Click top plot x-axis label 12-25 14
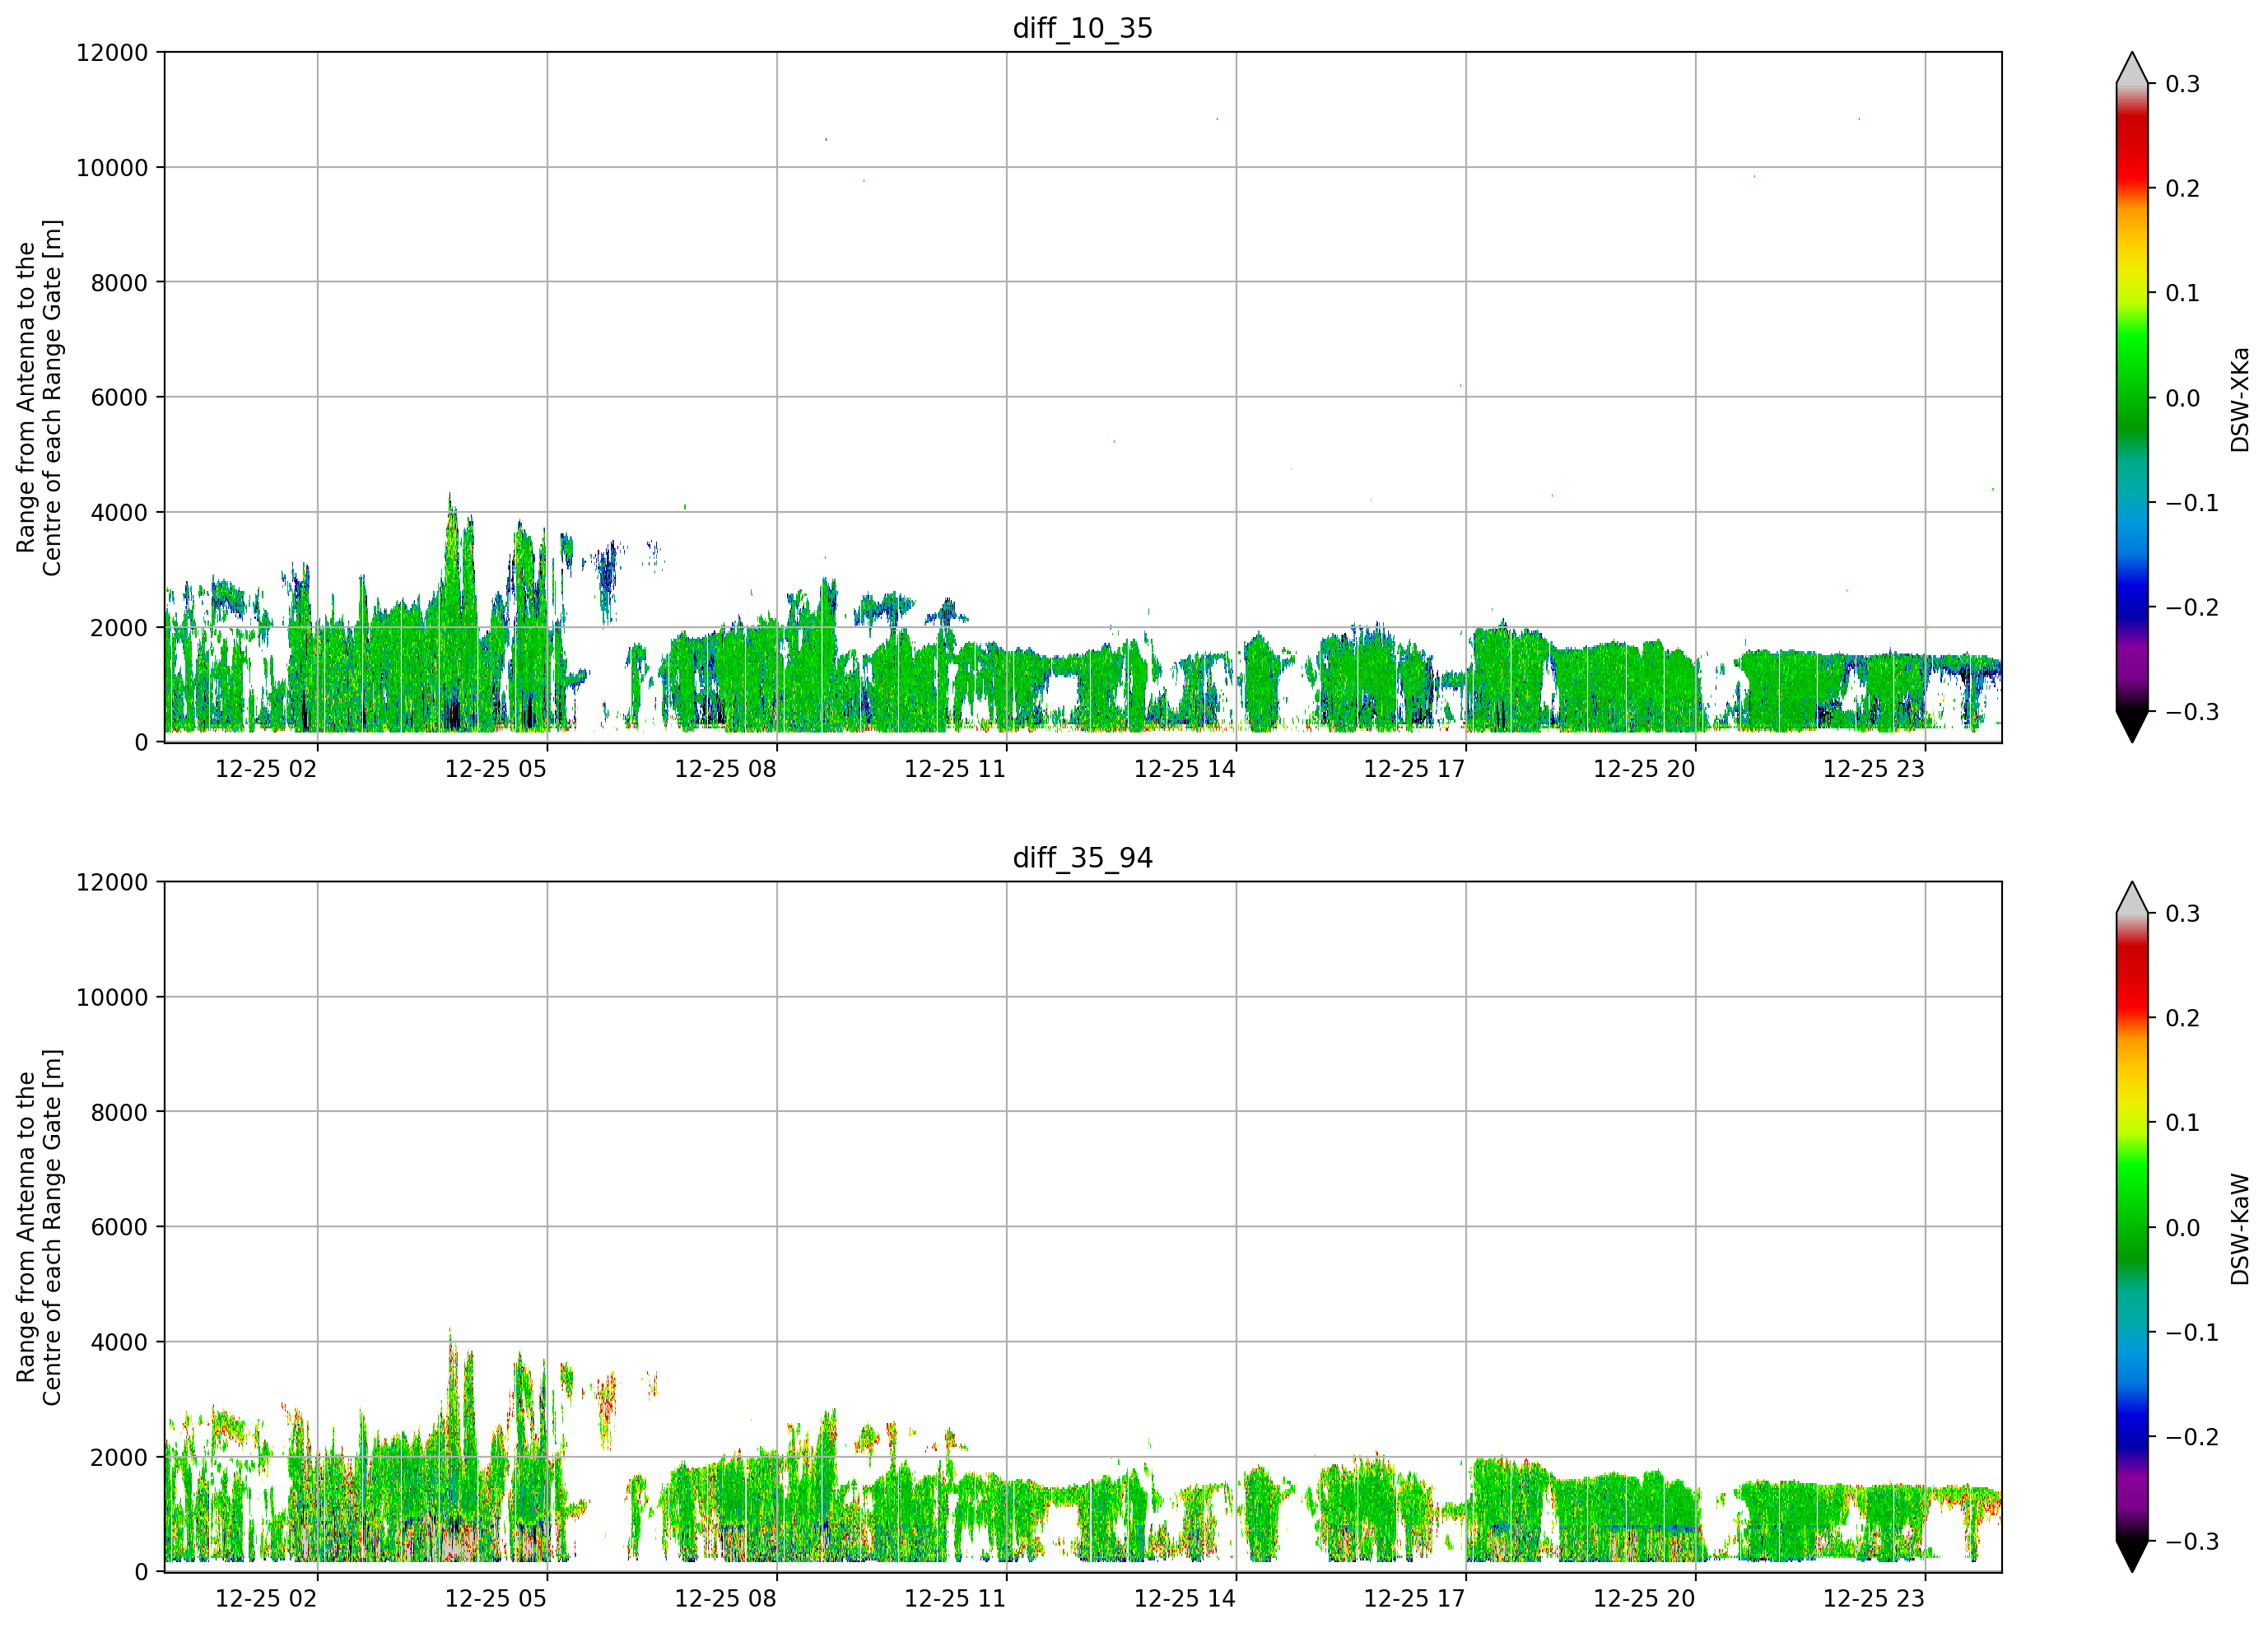The height and width of the screenshot is (1628, 2268). pos(1185,769)
